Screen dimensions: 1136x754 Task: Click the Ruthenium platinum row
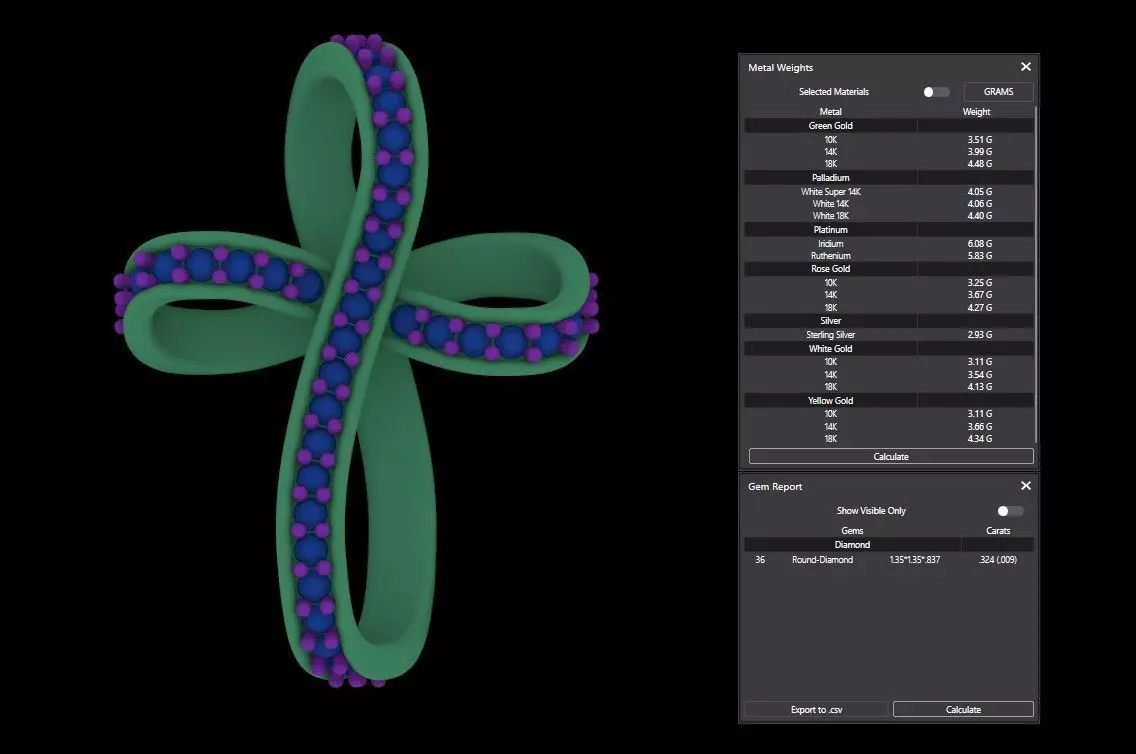(x=889, y=256)
